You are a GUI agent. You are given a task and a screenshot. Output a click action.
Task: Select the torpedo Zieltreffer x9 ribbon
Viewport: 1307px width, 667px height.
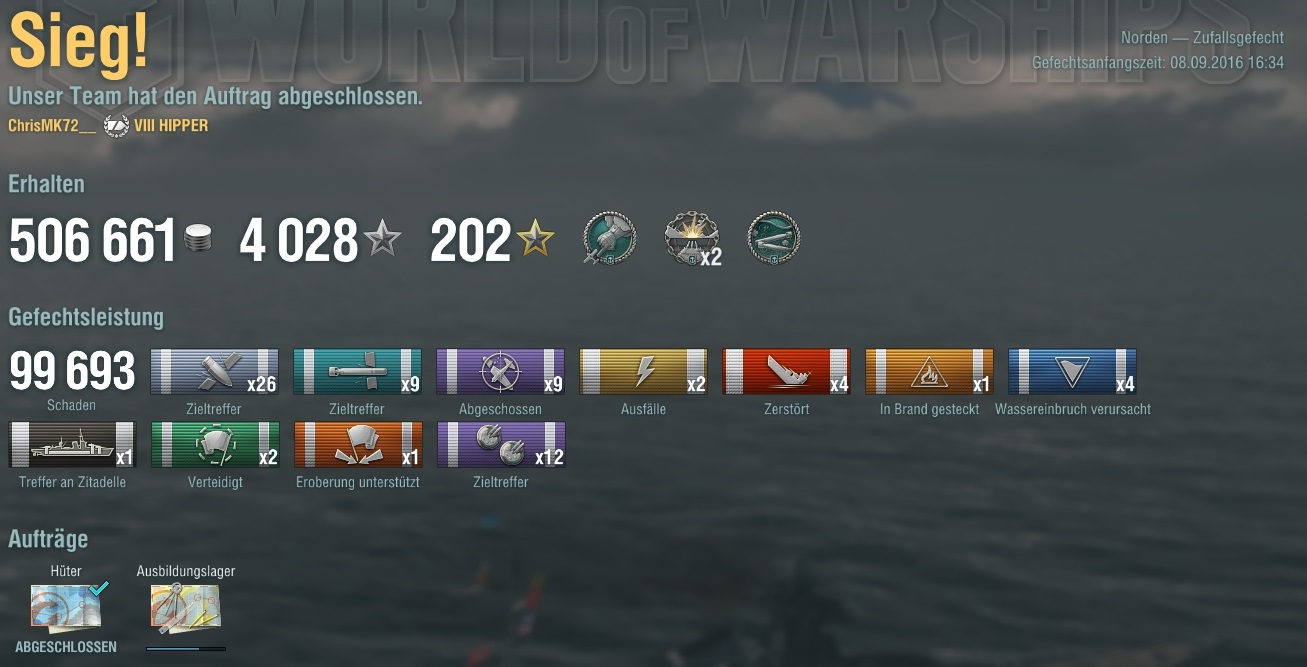(x=357, y=372)
